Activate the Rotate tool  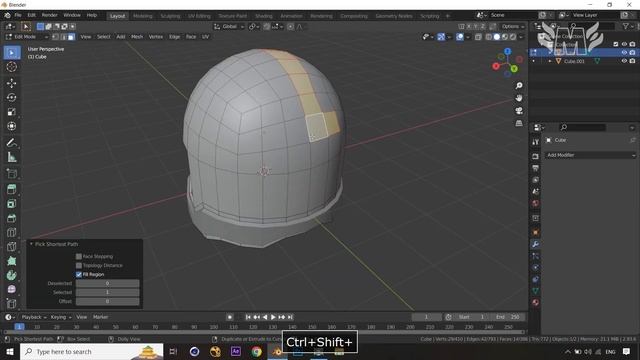click(x=11, y=98)
